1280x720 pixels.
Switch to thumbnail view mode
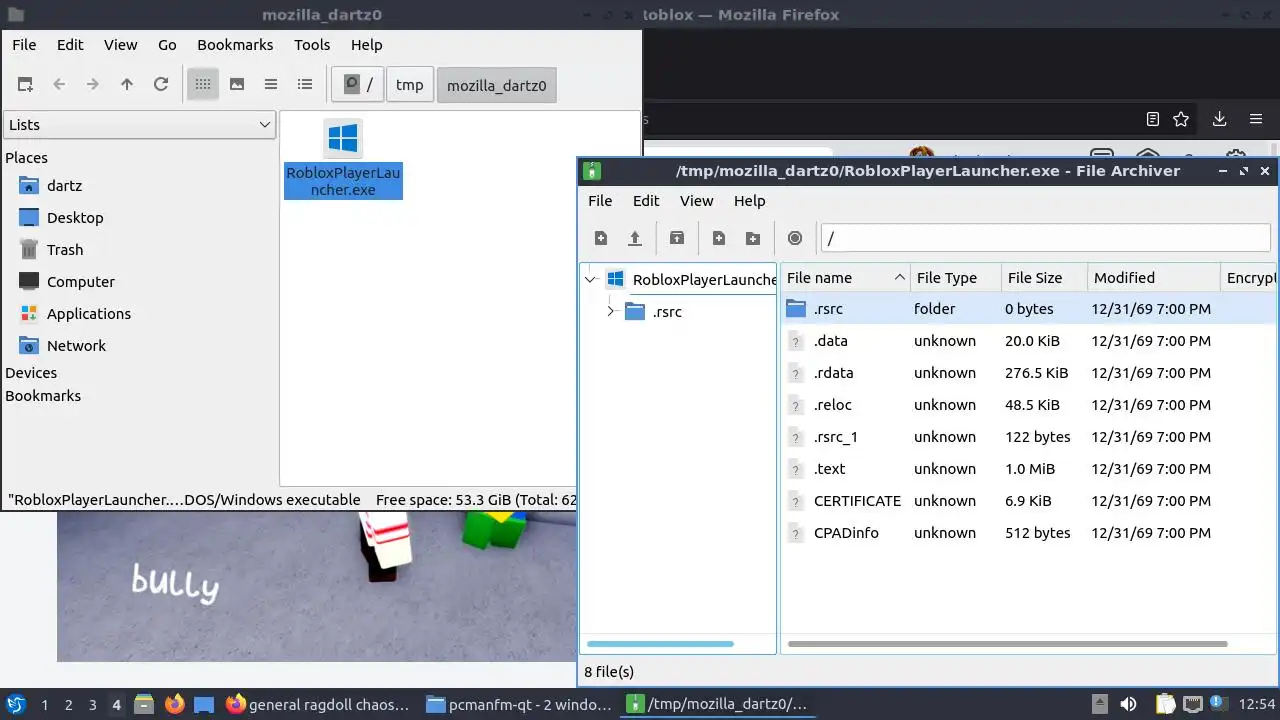point(237,85)
